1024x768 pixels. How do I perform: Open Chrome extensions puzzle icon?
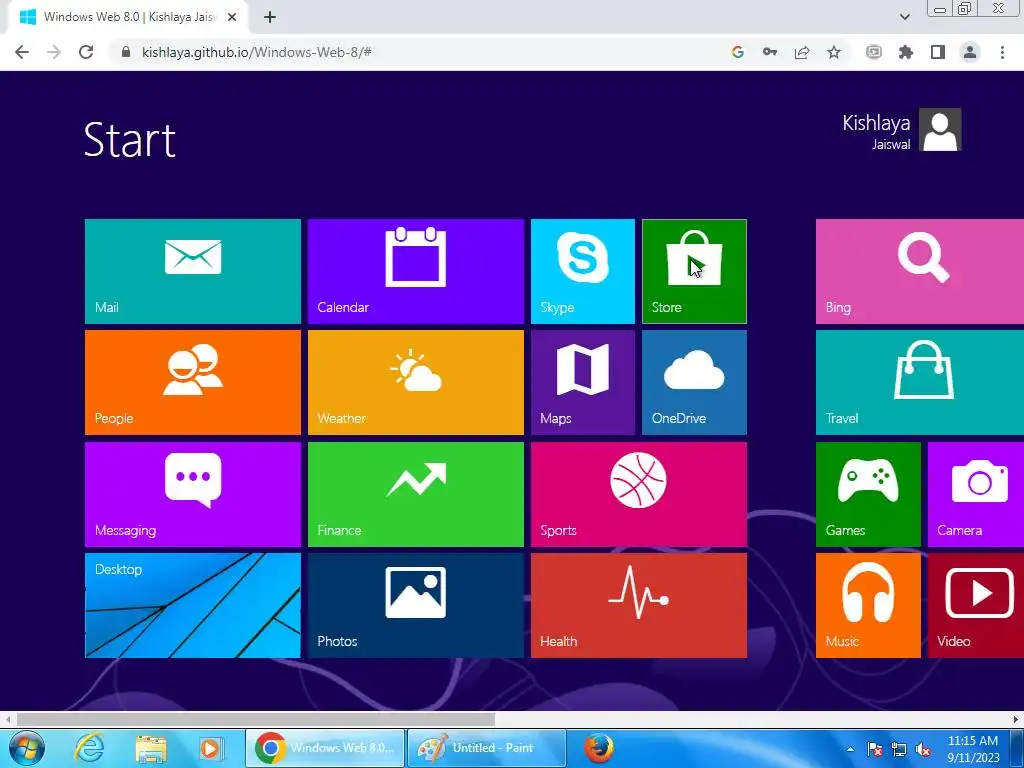coord(906,52)
